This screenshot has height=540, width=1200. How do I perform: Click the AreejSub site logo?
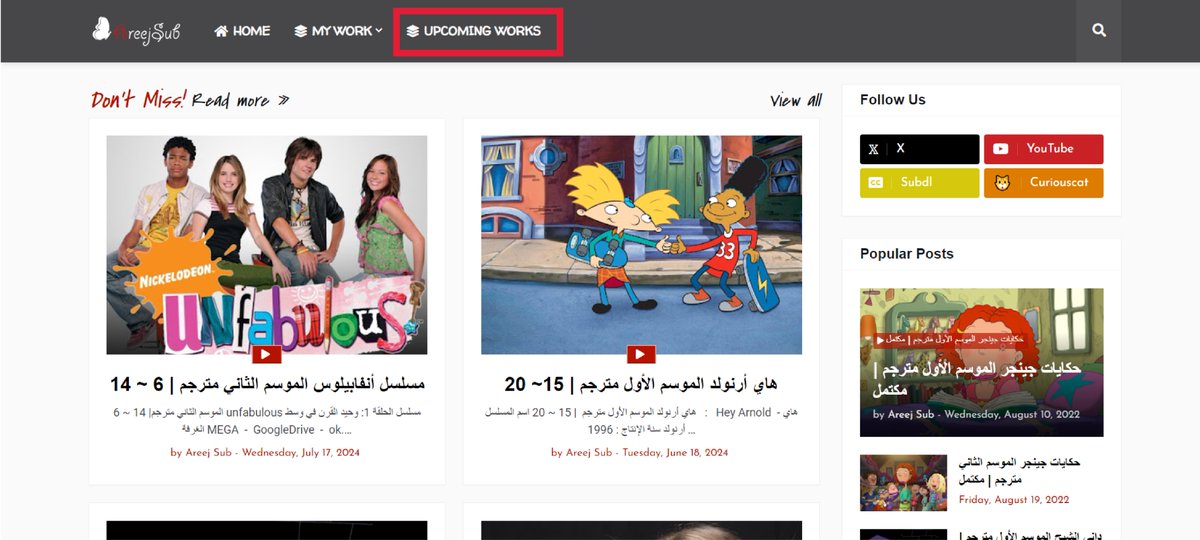pyautogui.click(x=135, y=31)
